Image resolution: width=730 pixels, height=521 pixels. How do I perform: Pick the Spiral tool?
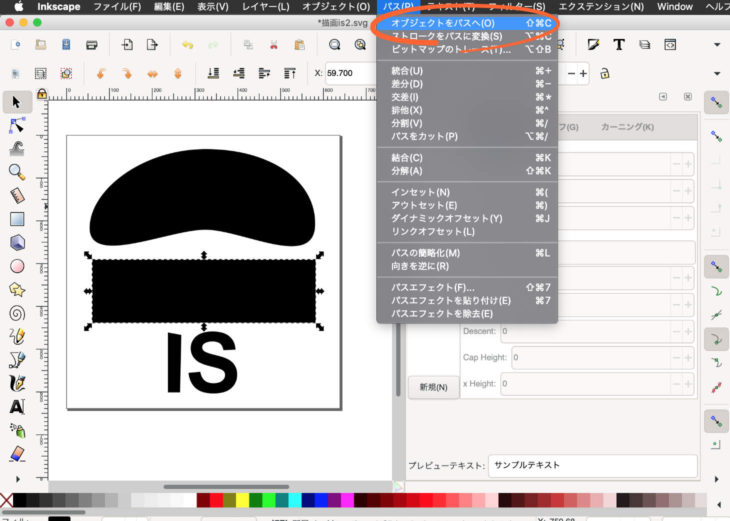click(17, 313)
